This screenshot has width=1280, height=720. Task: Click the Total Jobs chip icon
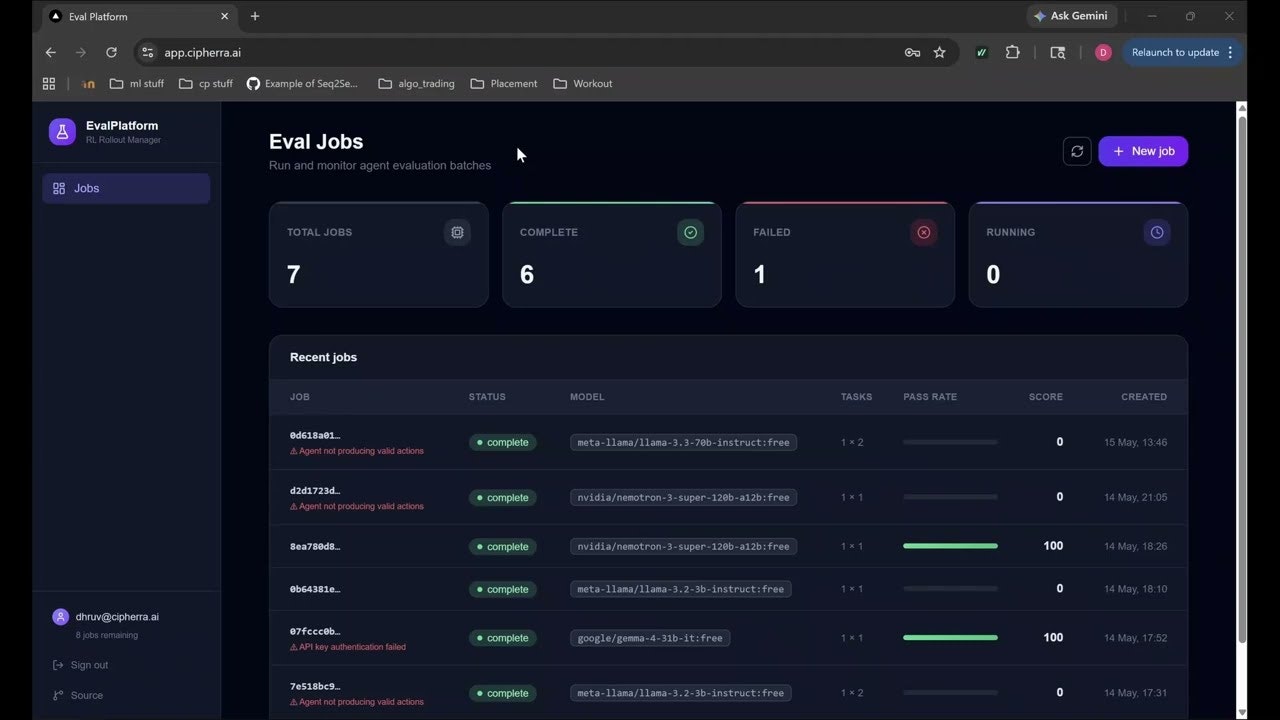click(457, 232)
